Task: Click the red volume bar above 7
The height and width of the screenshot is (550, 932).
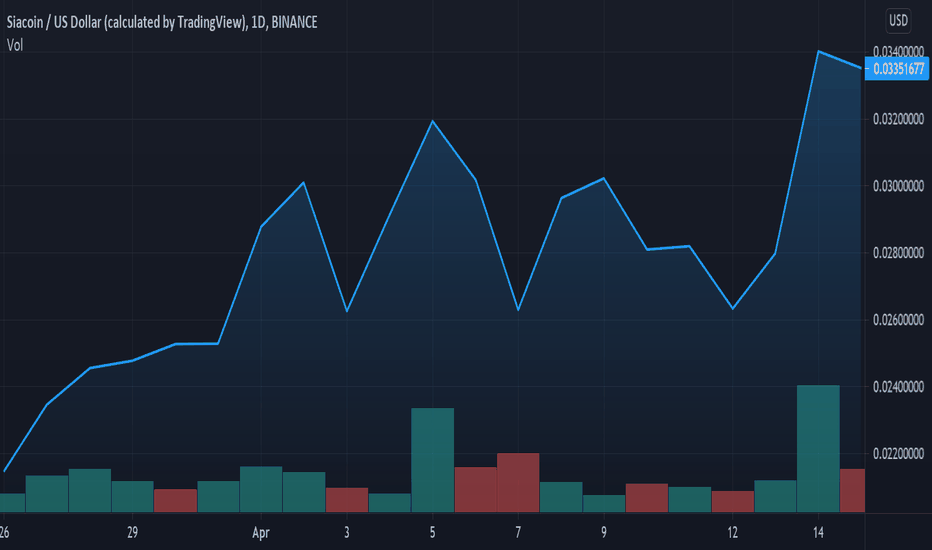Action: (x=518, y=483)
